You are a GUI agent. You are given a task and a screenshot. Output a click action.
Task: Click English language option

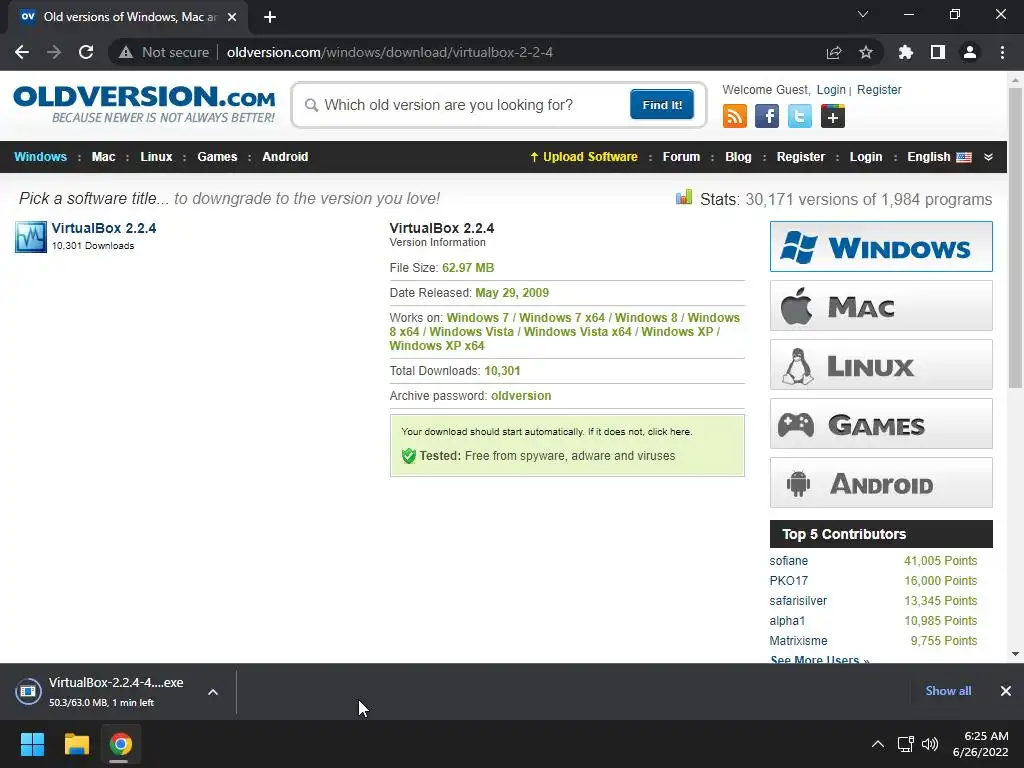928,157
